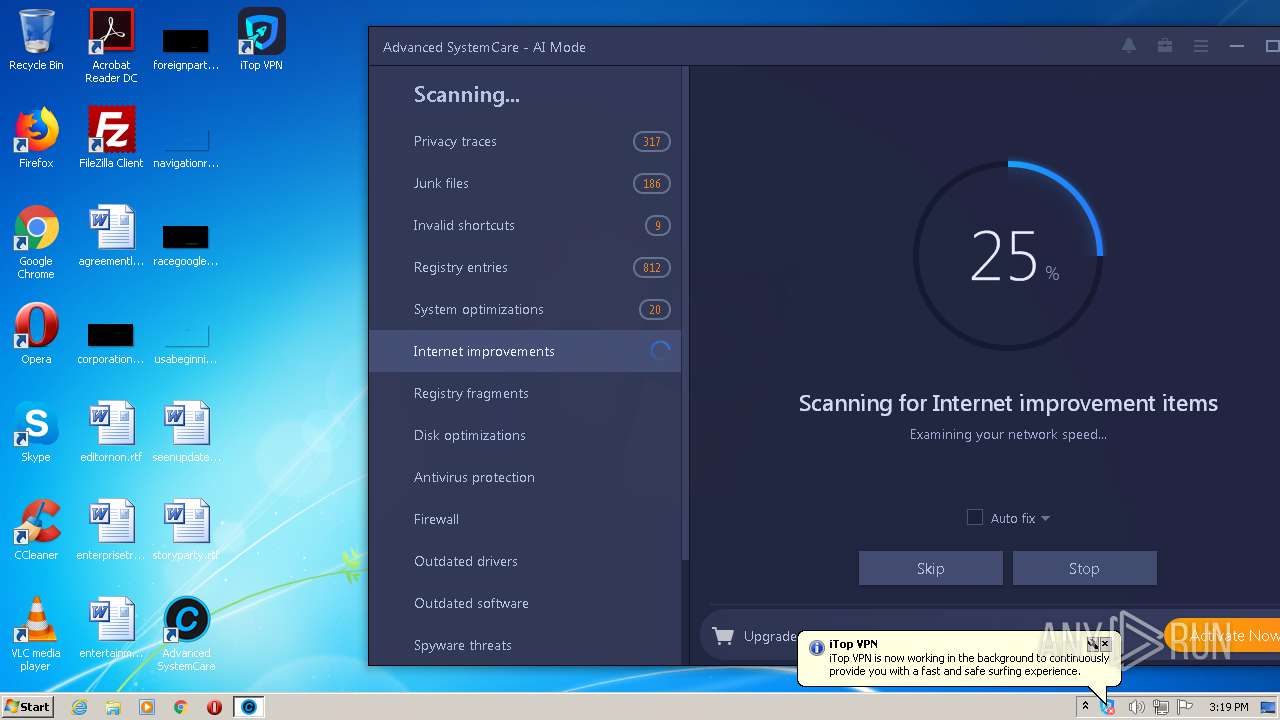Select Advanced SystemCare desktop shortcut
Screen dimensions: 1280x720
click(x=186, y=634)
